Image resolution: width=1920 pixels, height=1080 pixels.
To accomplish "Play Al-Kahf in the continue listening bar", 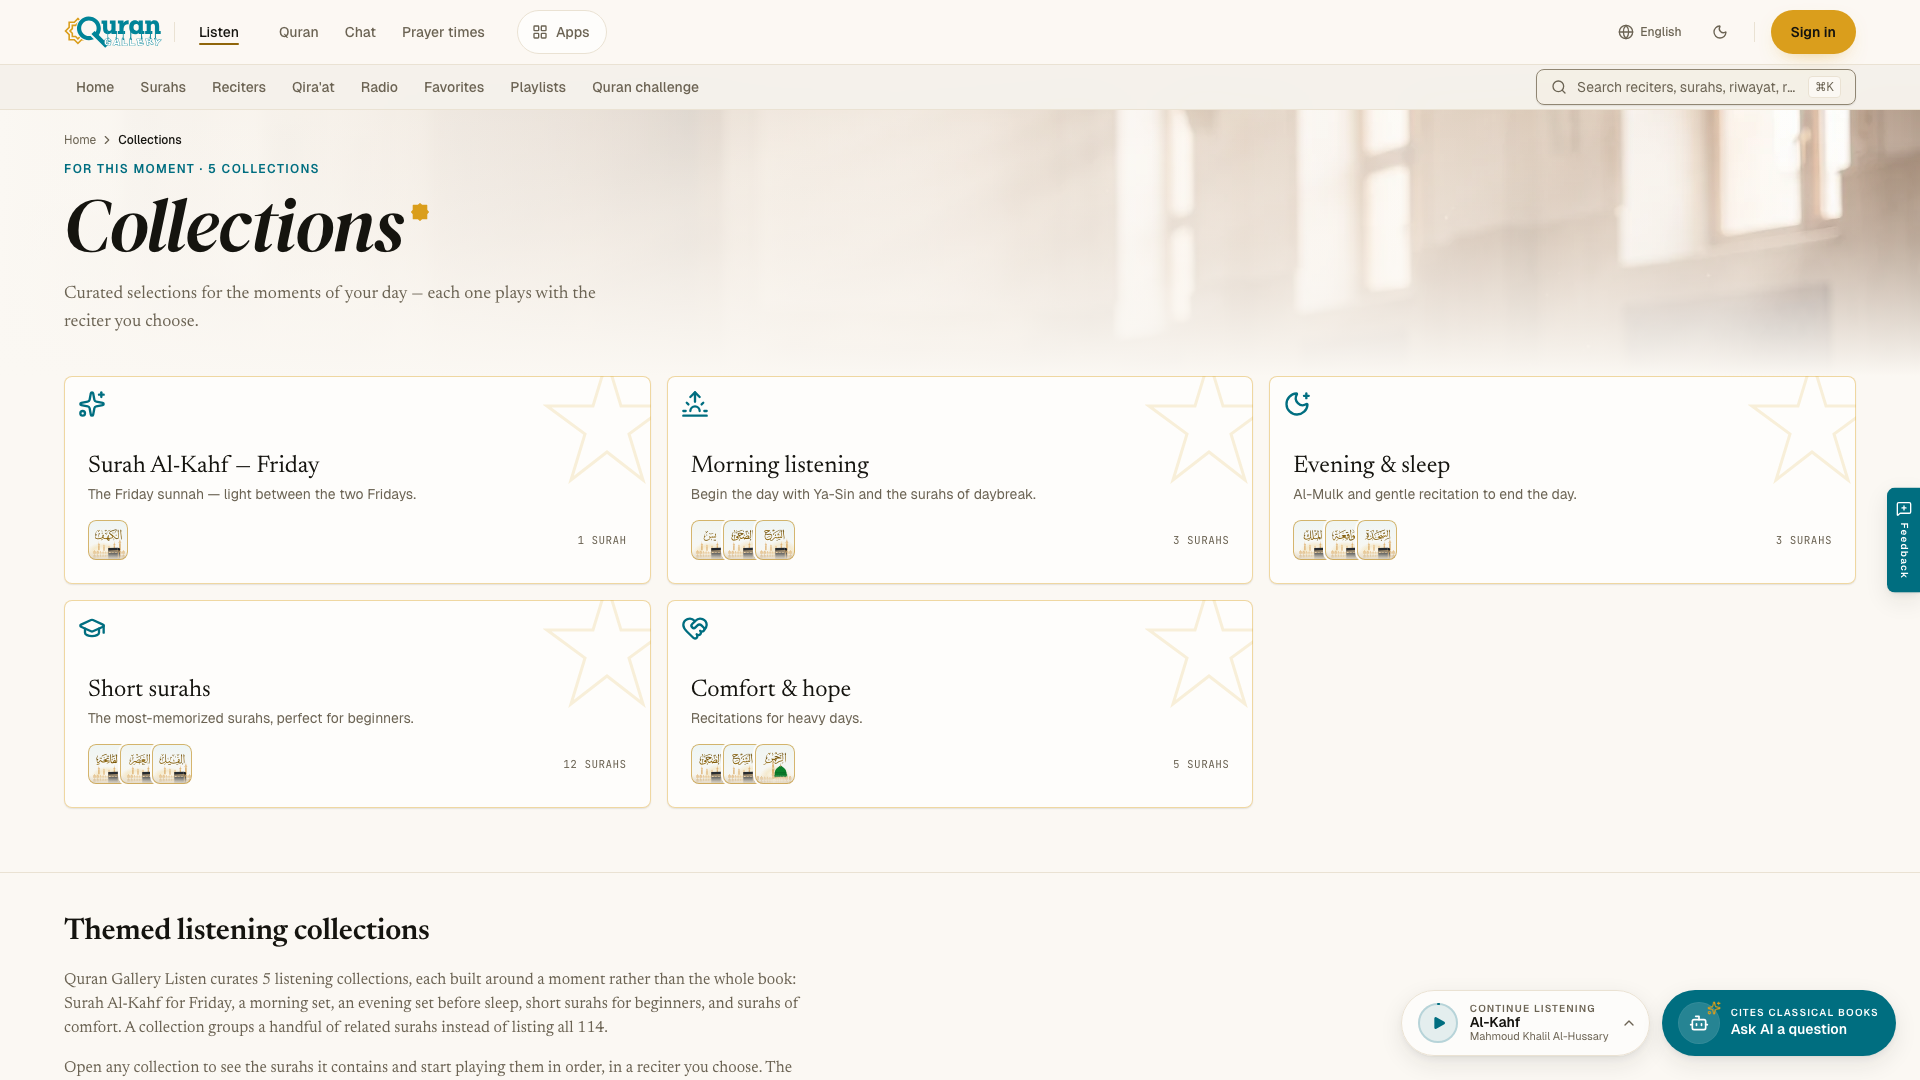I will click(x=1438, y=1023).
